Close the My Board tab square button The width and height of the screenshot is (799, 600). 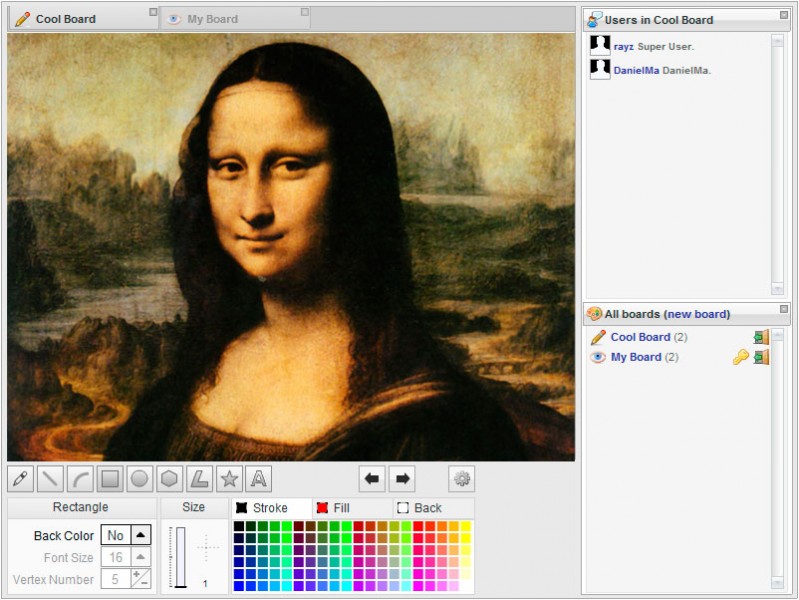(305, 12)
